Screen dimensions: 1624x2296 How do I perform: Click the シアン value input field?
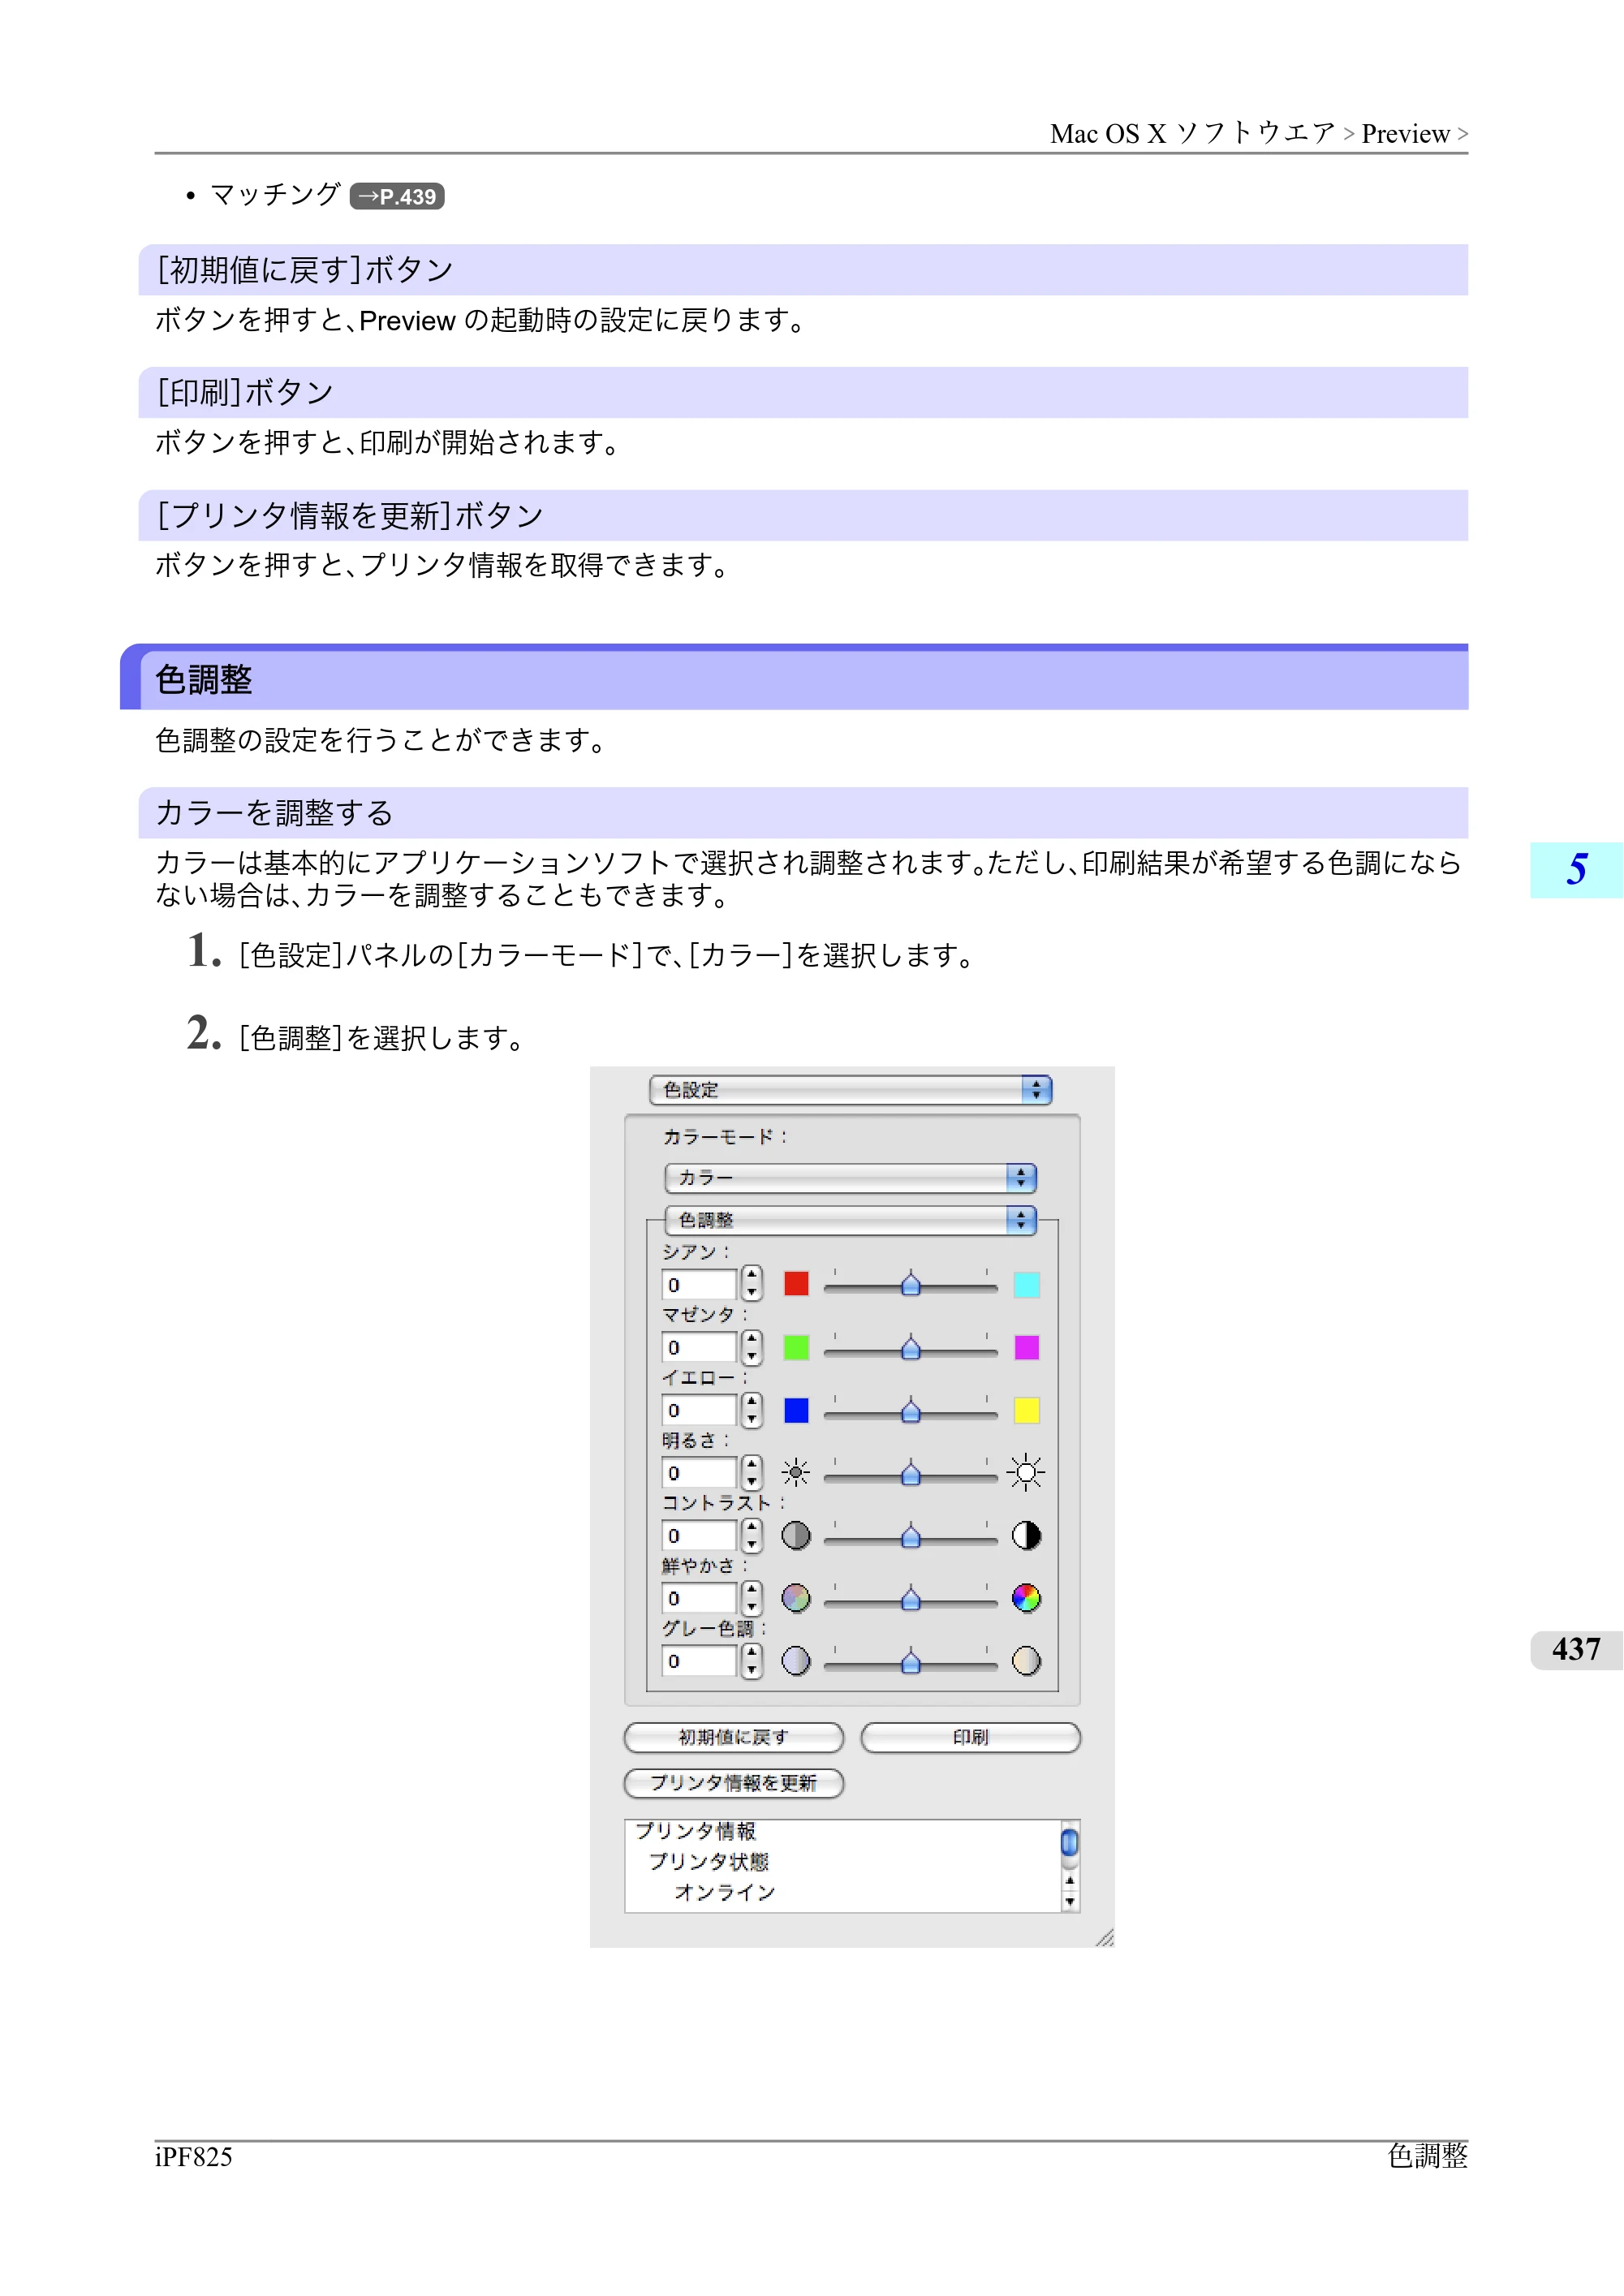coord(699,1285)
